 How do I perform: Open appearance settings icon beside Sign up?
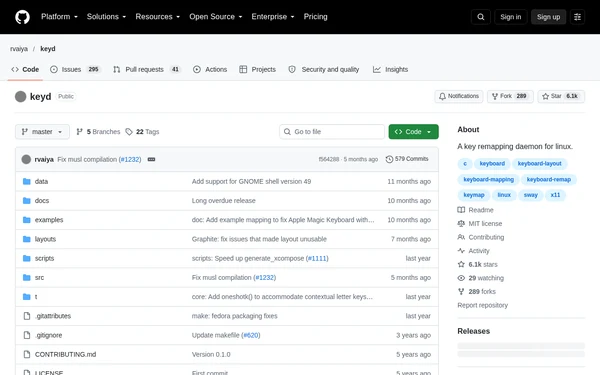[577, 17]
